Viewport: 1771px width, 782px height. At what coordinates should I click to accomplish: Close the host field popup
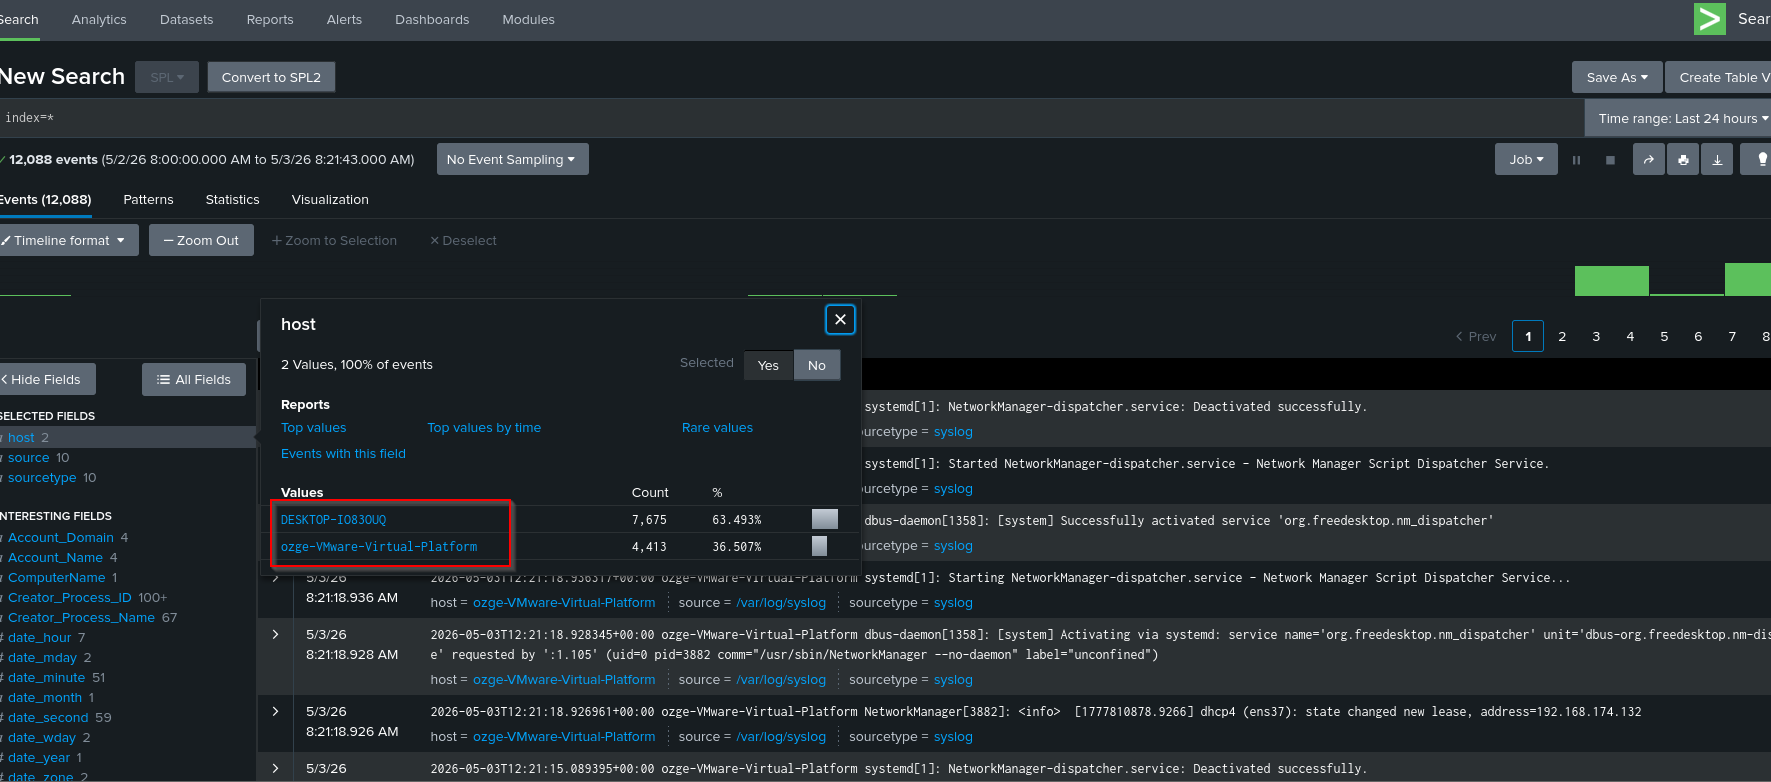click(x=840, y=319)
